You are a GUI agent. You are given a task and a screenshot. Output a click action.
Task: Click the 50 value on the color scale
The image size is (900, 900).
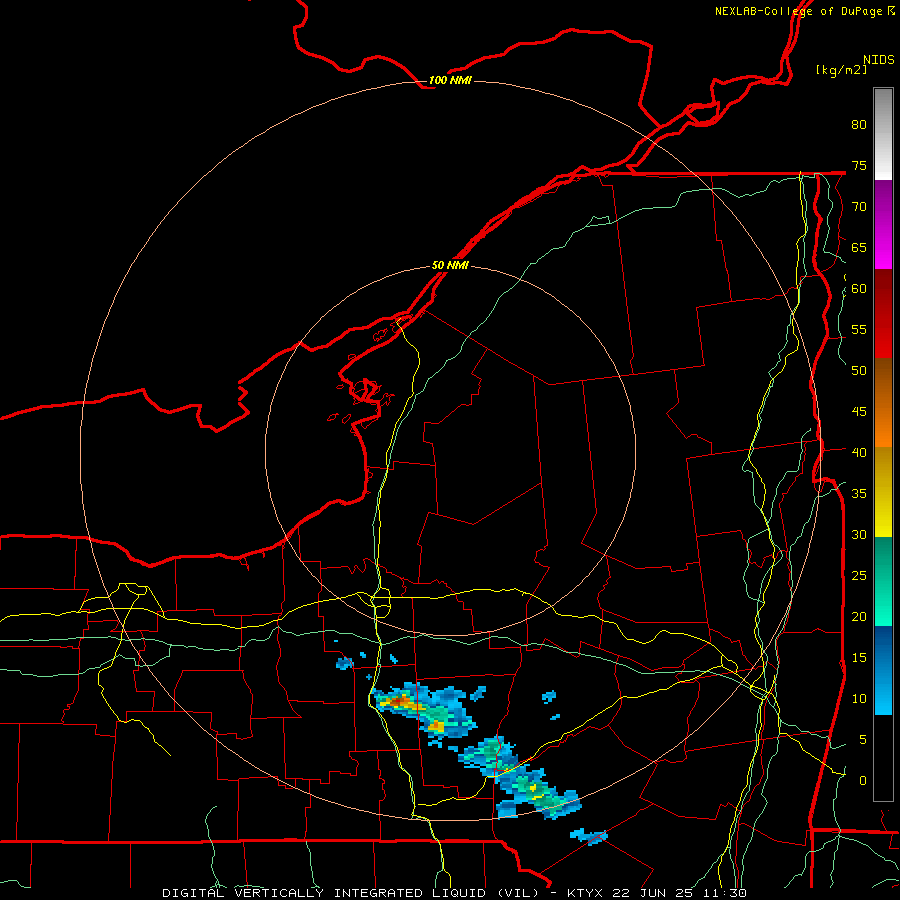[859, 370]
